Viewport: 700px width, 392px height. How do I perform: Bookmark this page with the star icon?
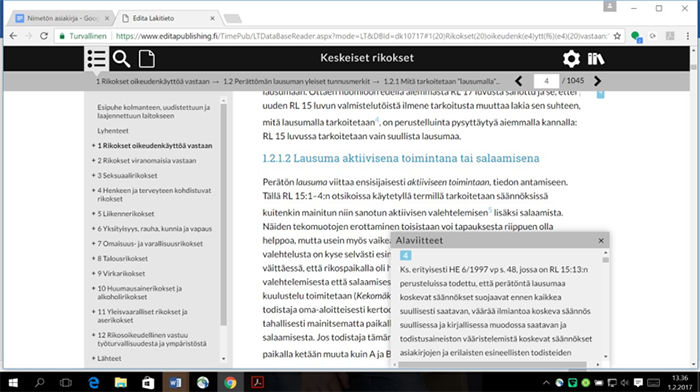point(617,36)
